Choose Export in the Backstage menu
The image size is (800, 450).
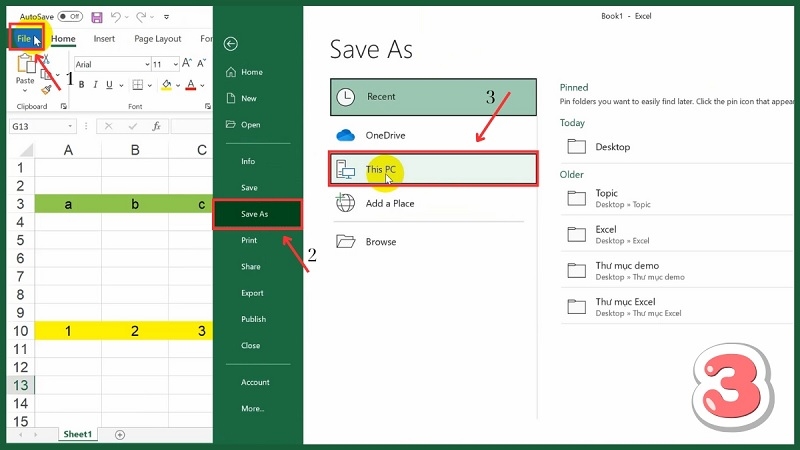click(252, 293)
